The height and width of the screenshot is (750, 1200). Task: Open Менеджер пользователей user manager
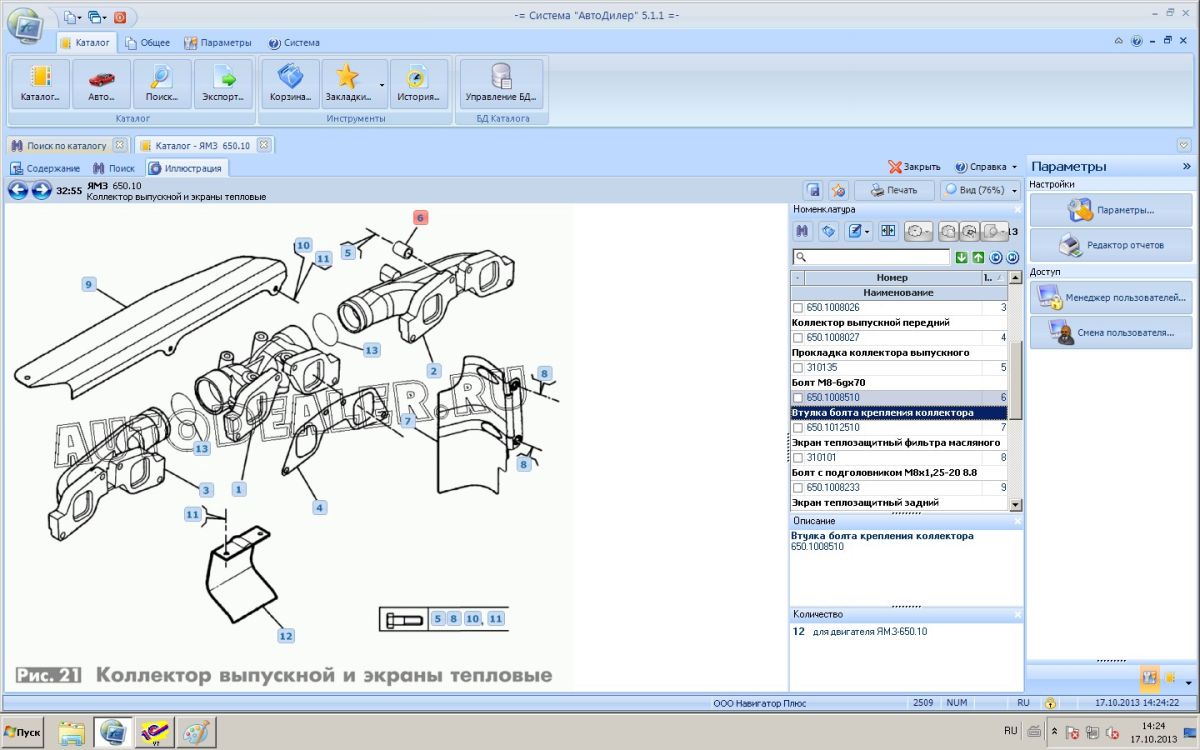(1111, 297)
